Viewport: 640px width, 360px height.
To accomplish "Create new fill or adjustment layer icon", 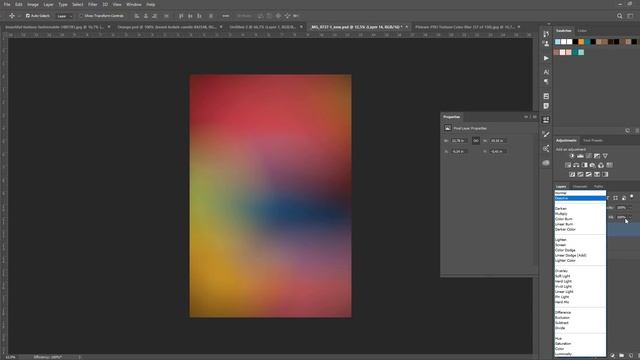I will point(613,356).
